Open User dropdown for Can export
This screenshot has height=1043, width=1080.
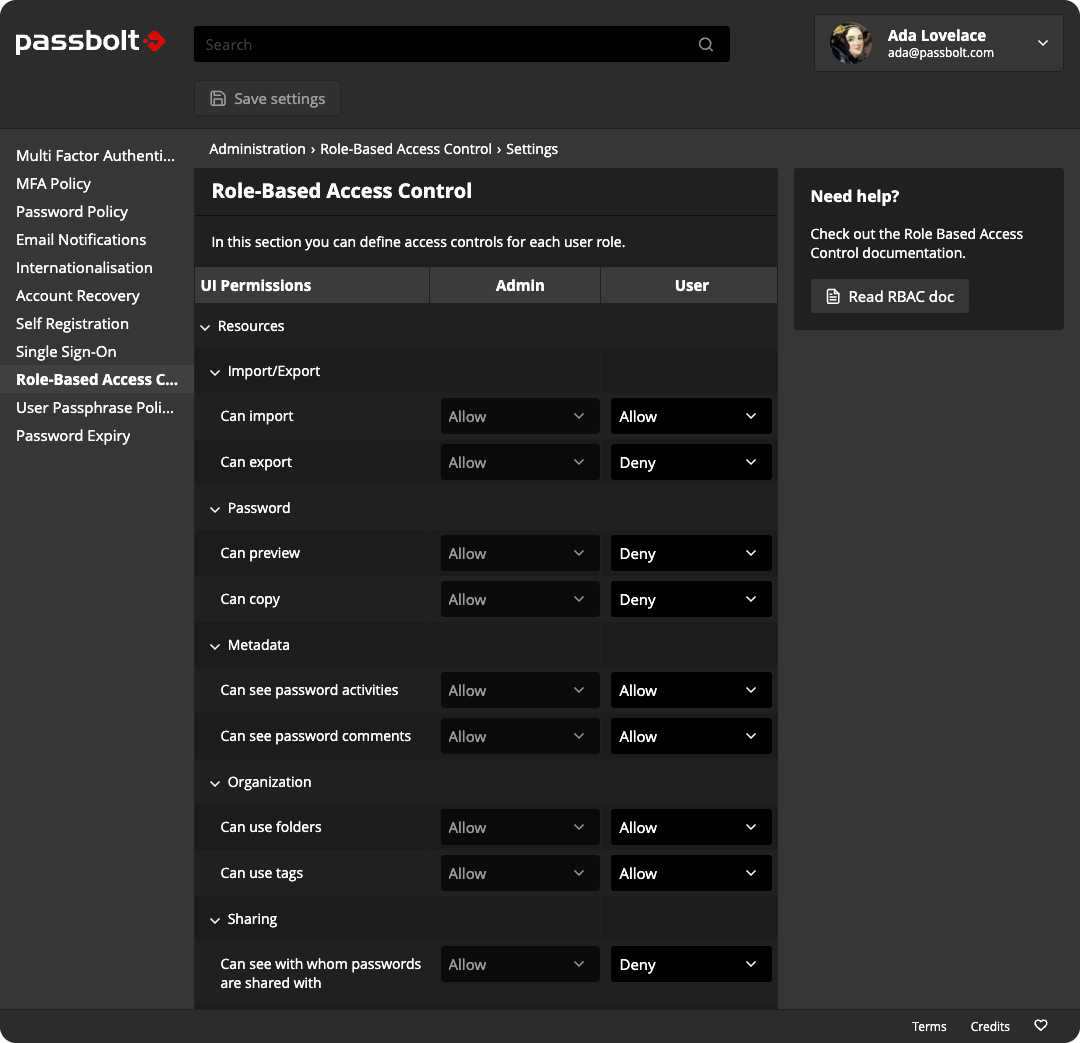(690, 463)
